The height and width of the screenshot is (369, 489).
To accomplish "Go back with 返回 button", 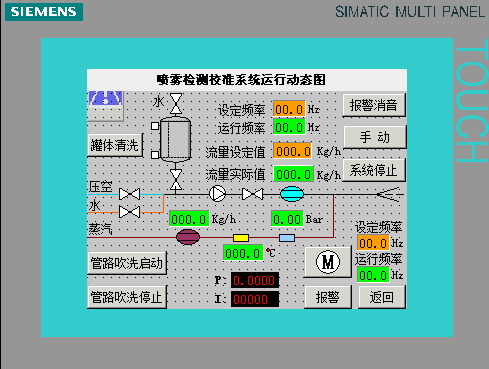I will click(x=382, y=297).
